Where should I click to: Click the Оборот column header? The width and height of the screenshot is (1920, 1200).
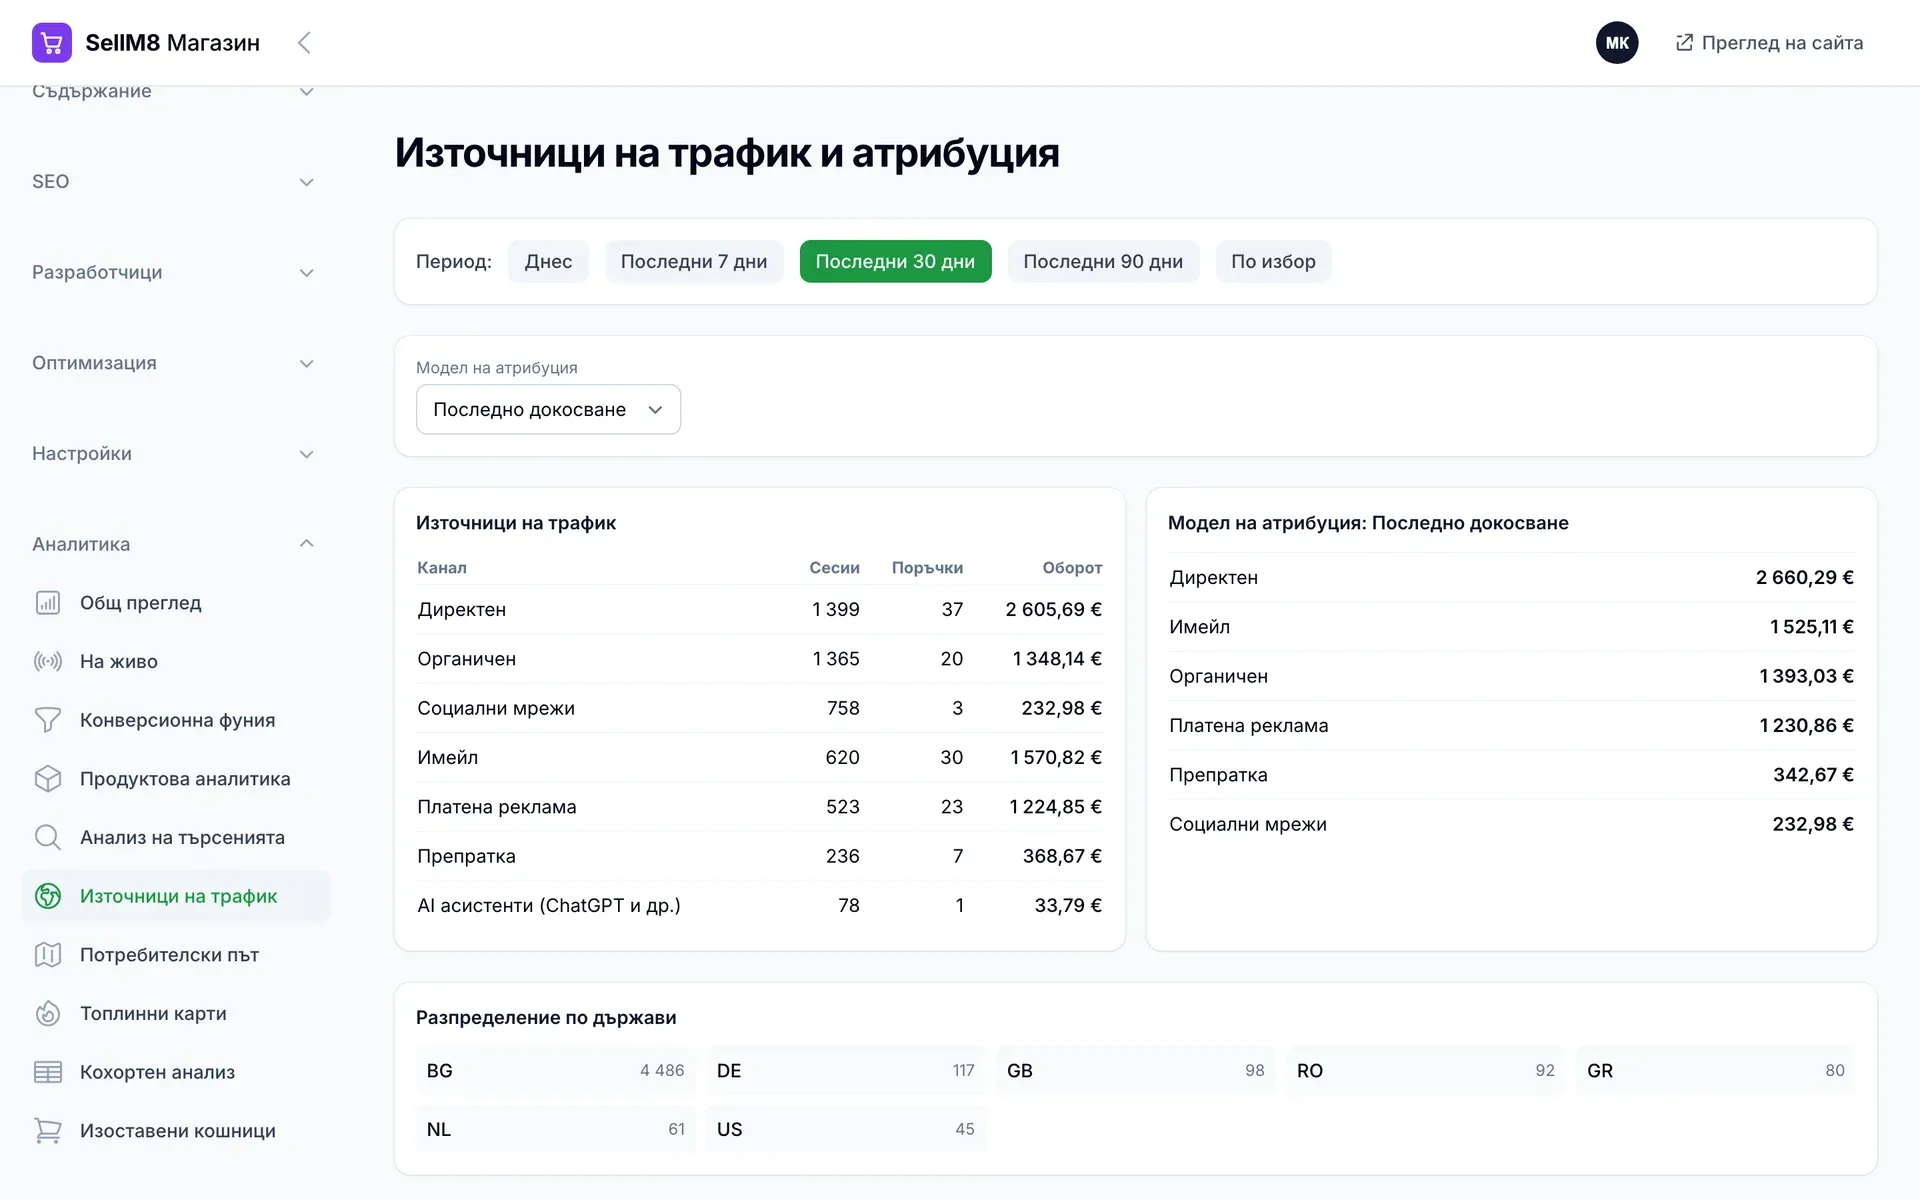coord(1072,568)
